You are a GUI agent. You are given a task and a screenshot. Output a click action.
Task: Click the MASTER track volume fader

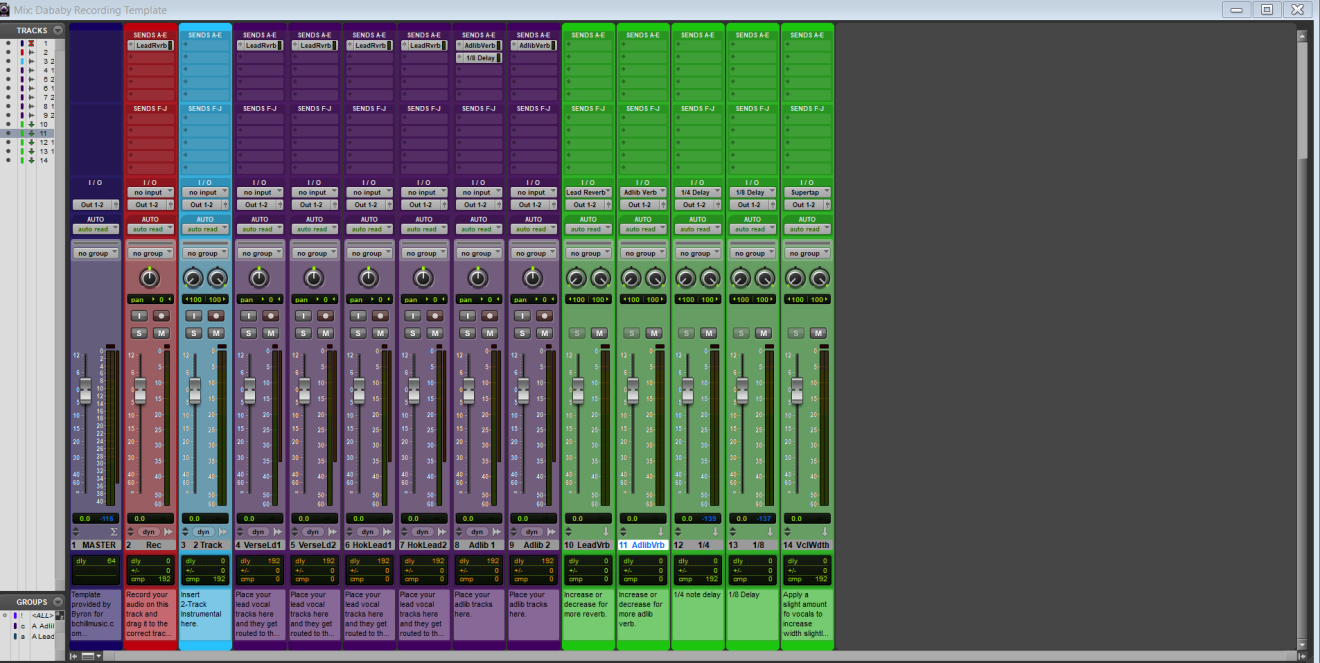coord(85,391)
